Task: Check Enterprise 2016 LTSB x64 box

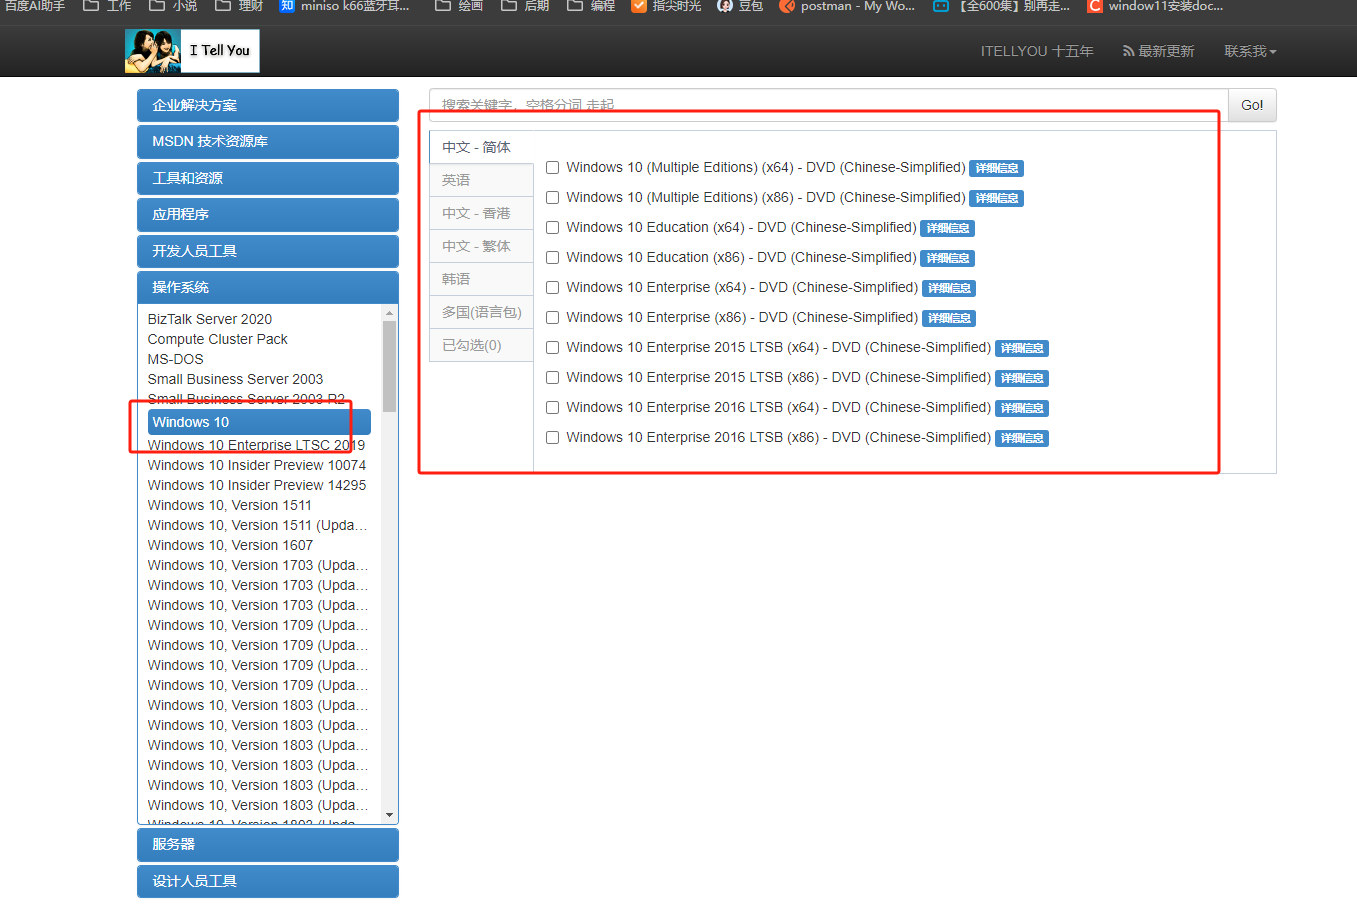Action: [x=552, y=408]
